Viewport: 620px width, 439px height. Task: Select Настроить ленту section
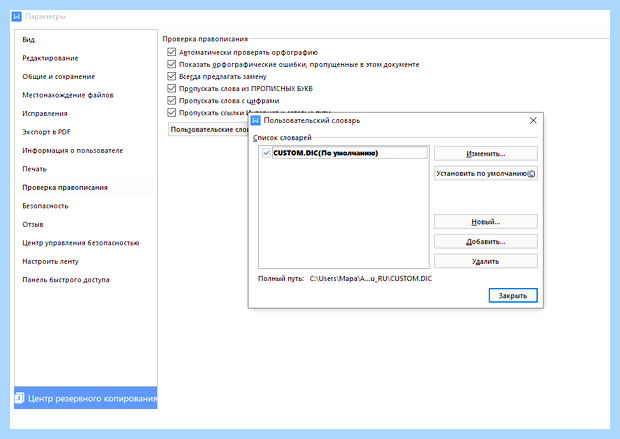click(x=50, y=261)
